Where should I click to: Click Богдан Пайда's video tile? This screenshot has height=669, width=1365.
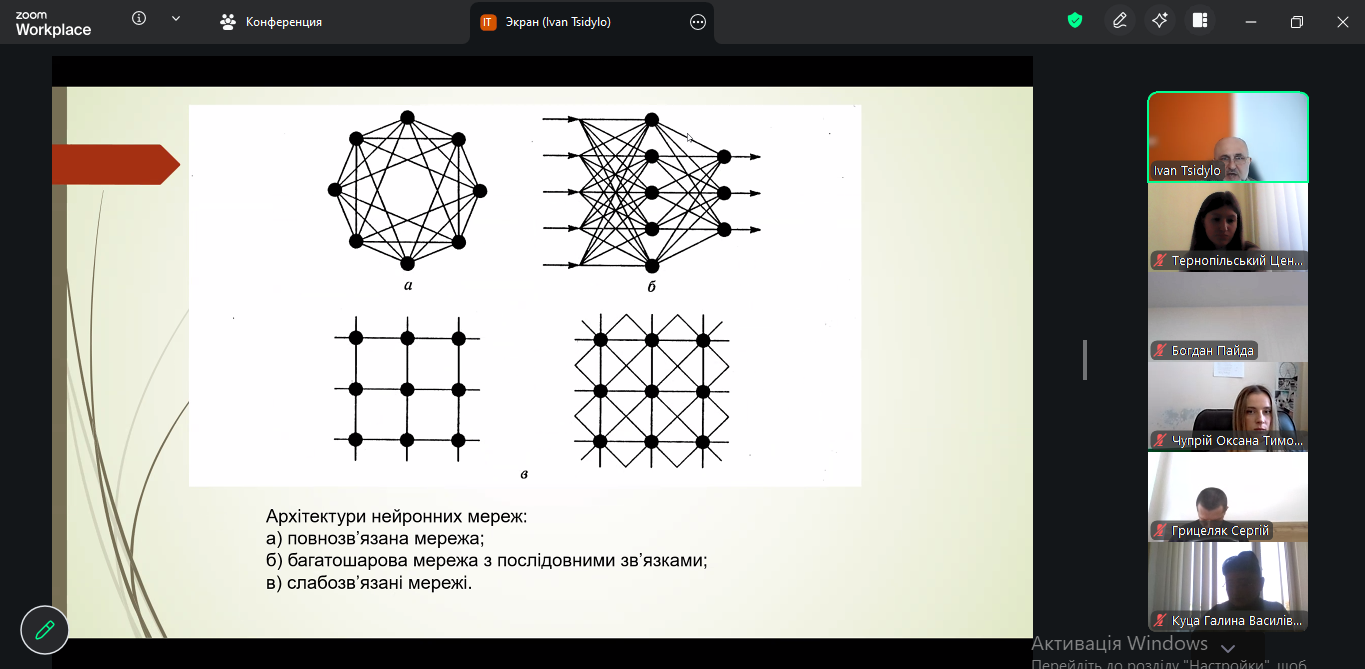tap(1227, 317)
